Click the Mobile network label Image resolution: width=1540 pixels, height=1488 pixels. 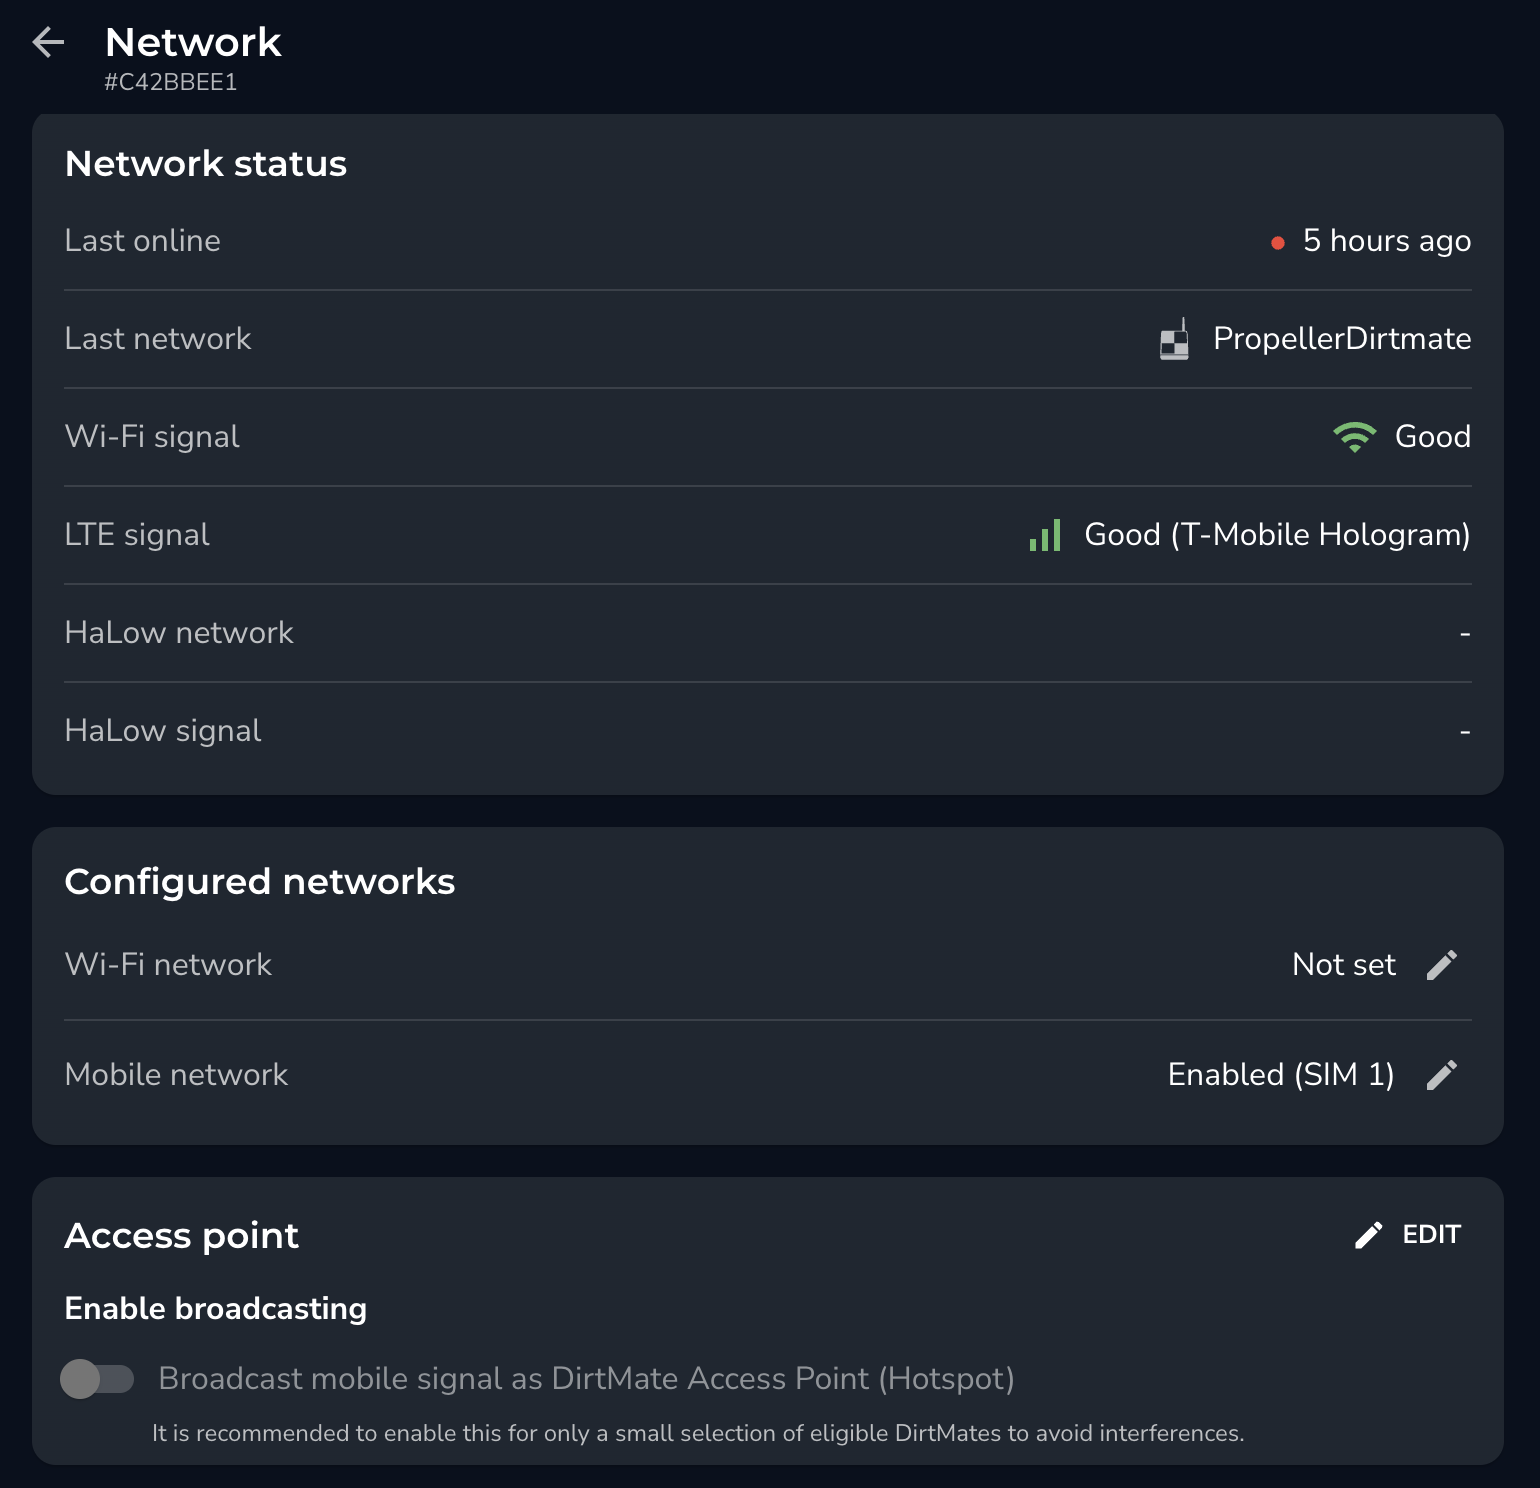[x=176, y=1075]
